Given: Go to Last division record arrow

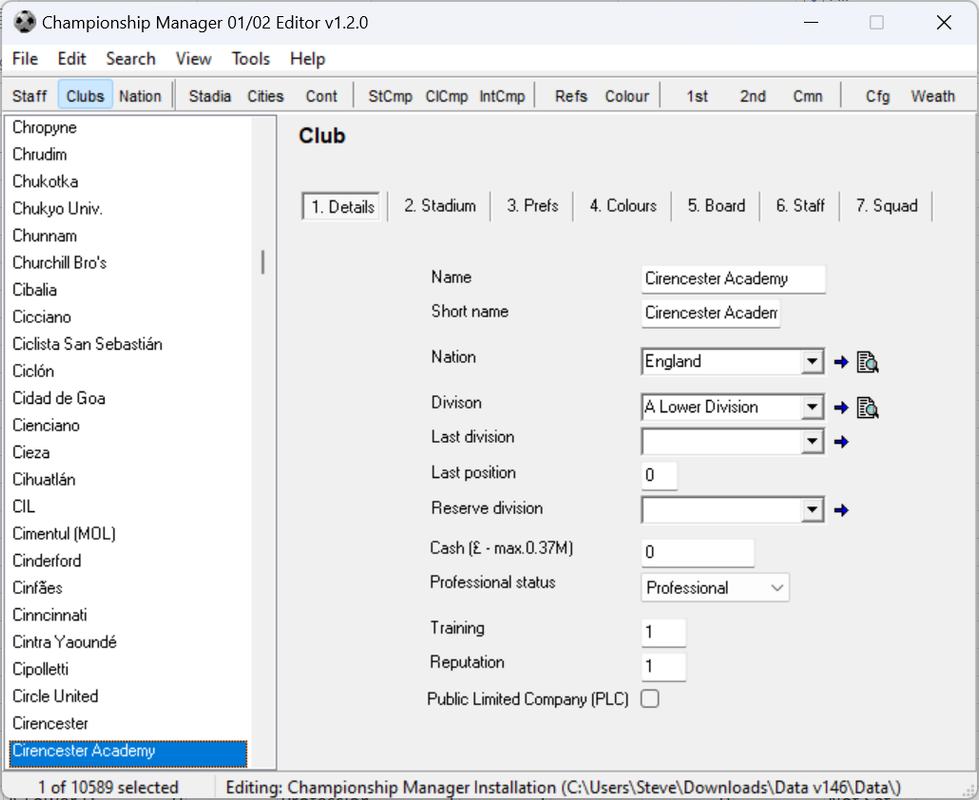Looking at the screenshot, I should 841,442.
